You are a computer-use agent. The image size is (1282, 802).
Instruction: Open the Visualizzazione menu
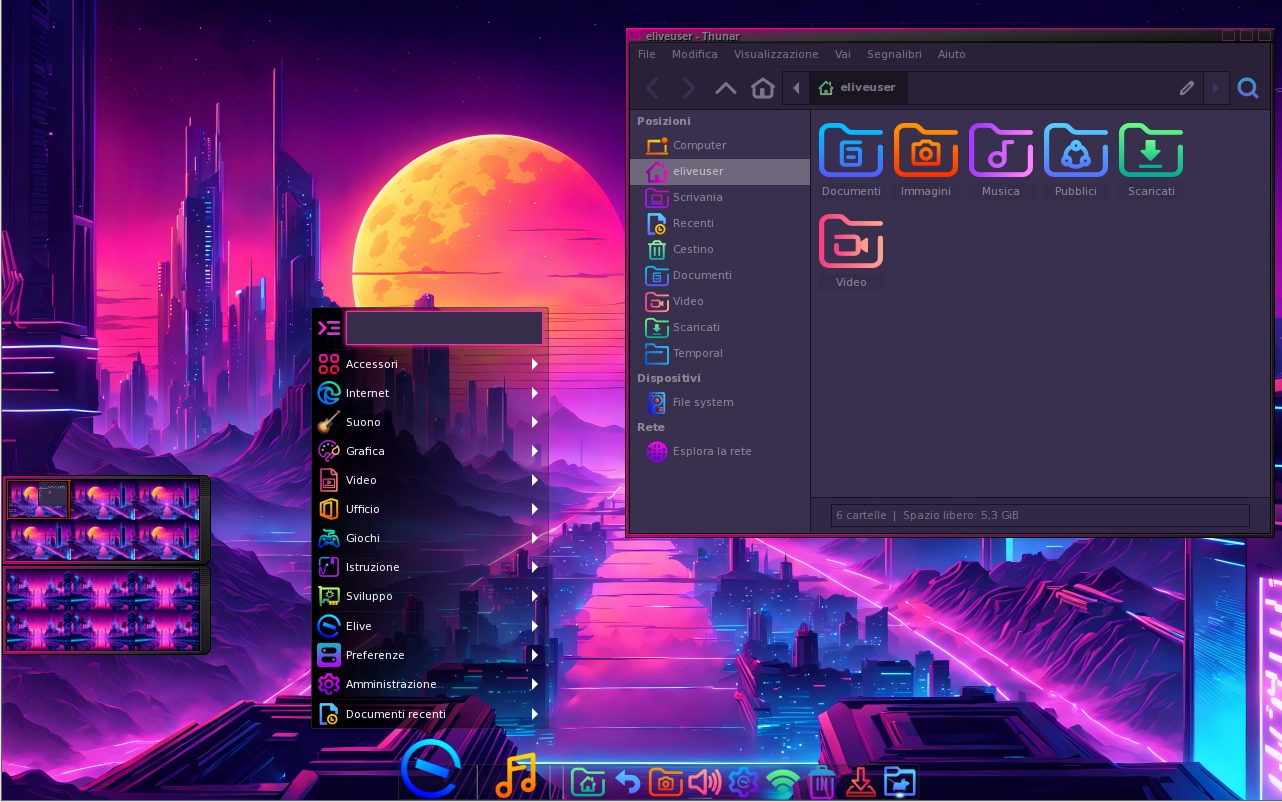point(775,54)
